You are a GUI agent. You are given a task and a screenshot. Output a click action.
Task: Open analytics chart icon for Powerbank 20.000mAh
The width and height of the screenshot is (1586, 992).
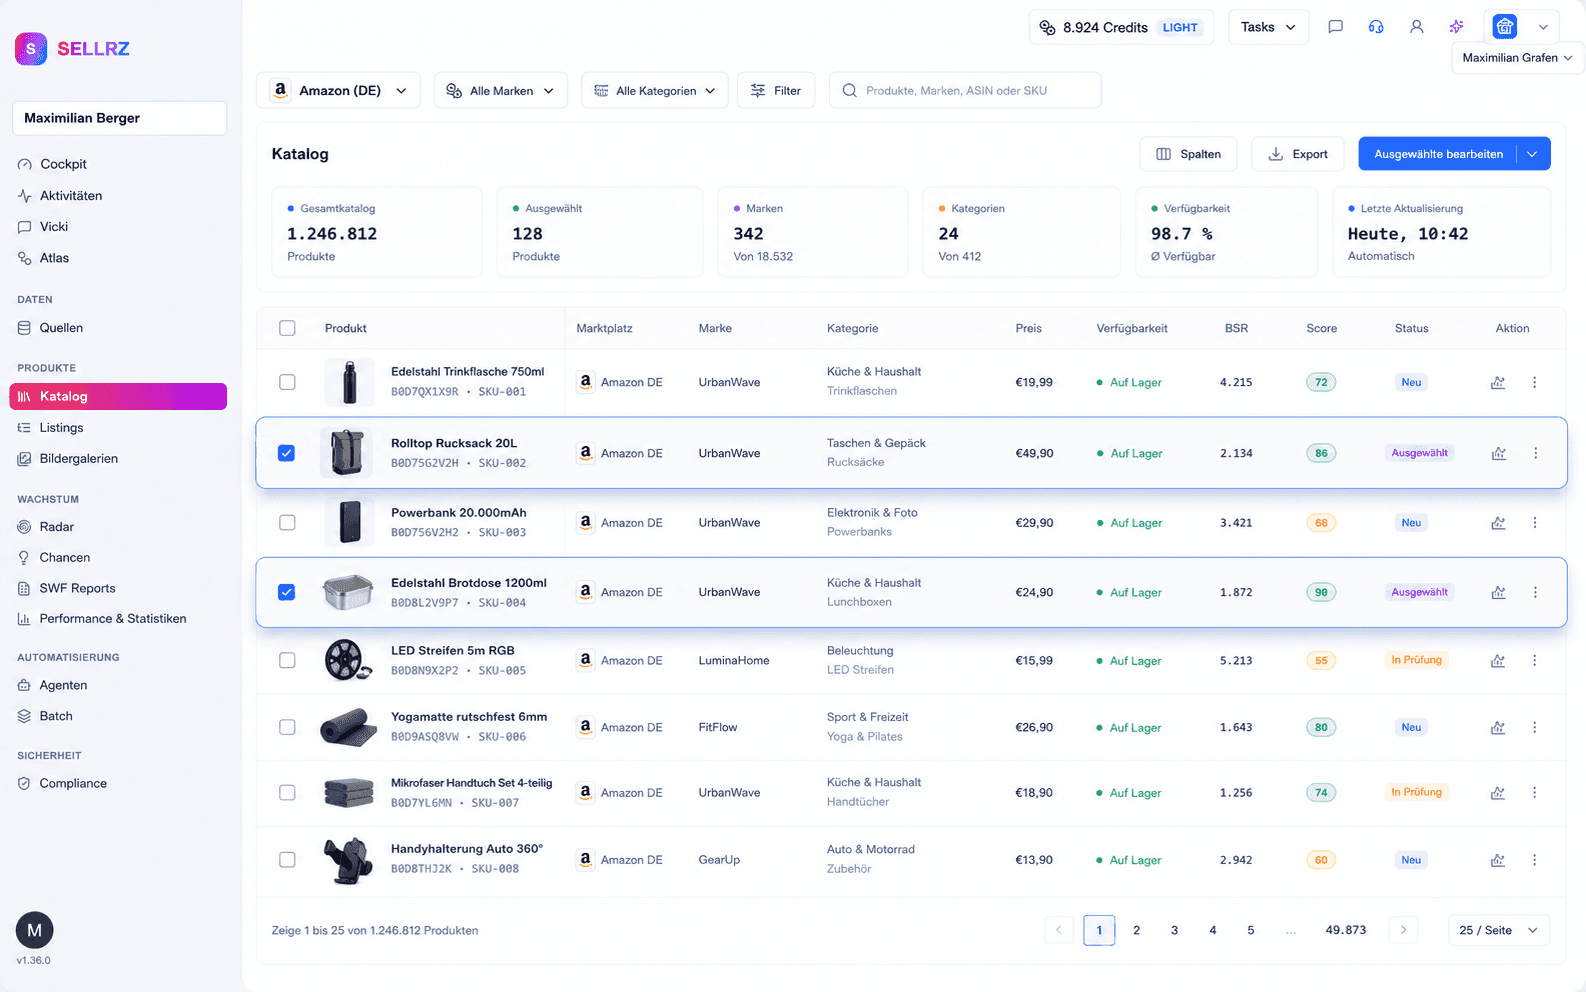[1498, 523]
